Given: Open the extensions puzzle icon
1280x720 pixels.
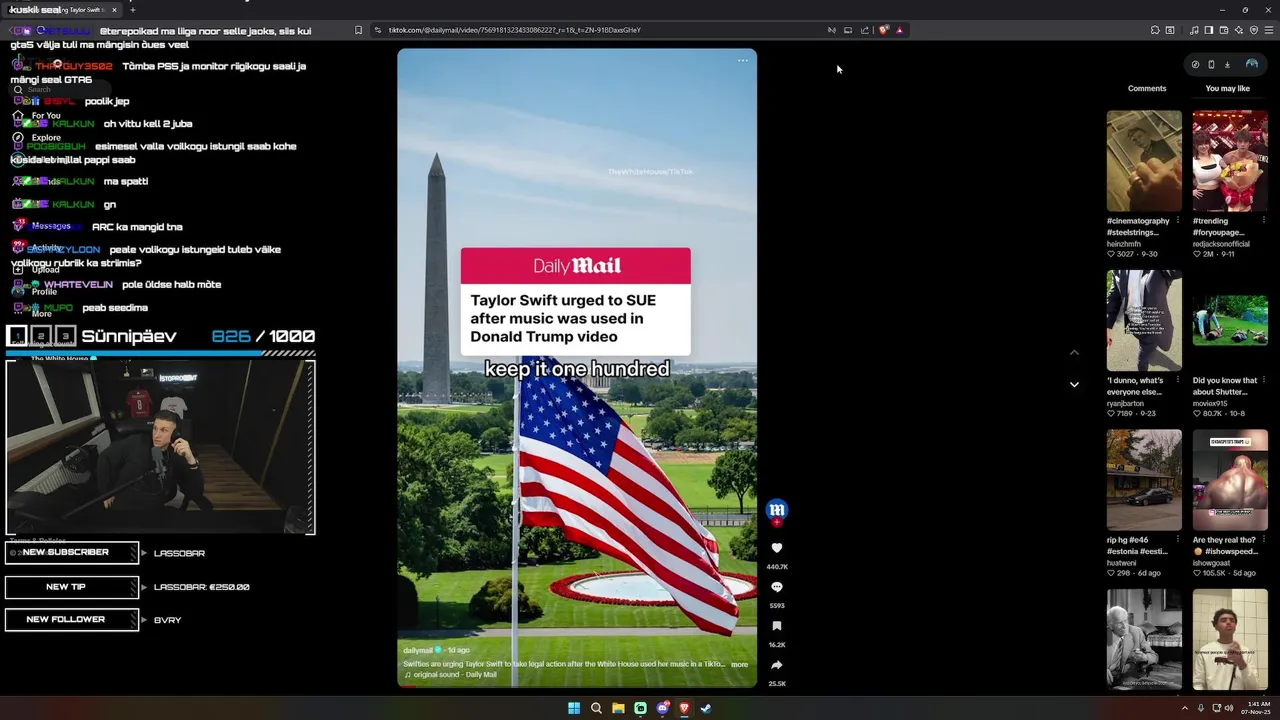Looking at the screenshot, I should point(1155,30).
